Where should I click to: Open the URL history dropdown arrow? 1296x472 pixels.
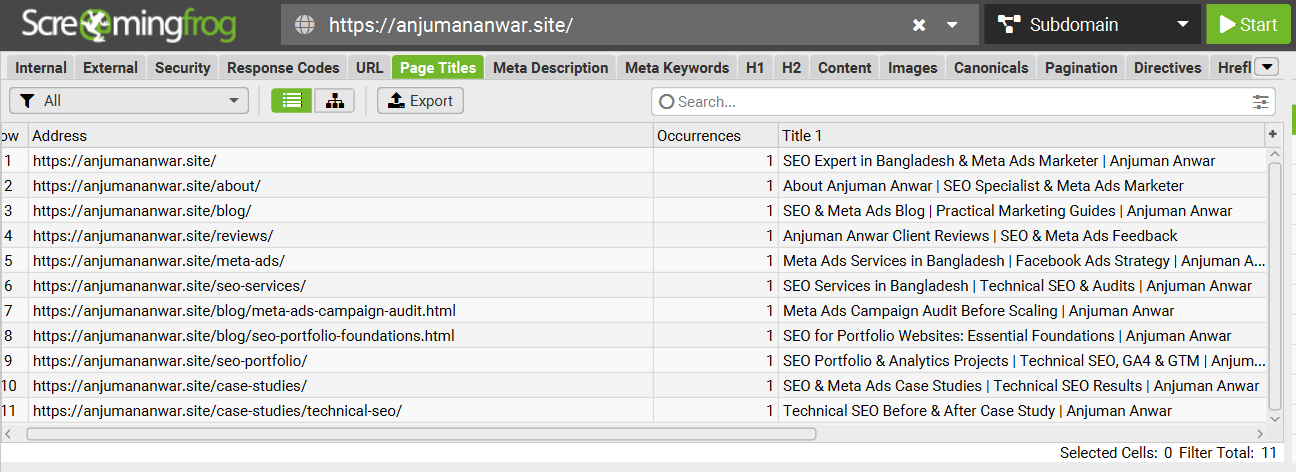pos(953,25)
